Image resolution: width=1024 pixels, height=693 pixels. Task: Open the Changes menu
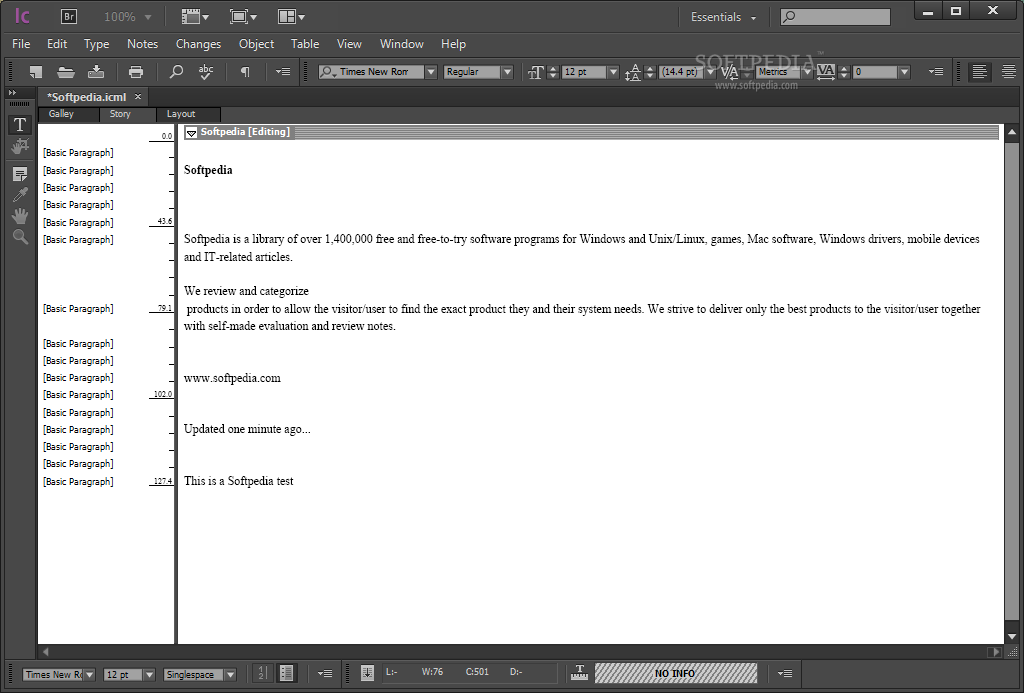click(x=198, y=44)
